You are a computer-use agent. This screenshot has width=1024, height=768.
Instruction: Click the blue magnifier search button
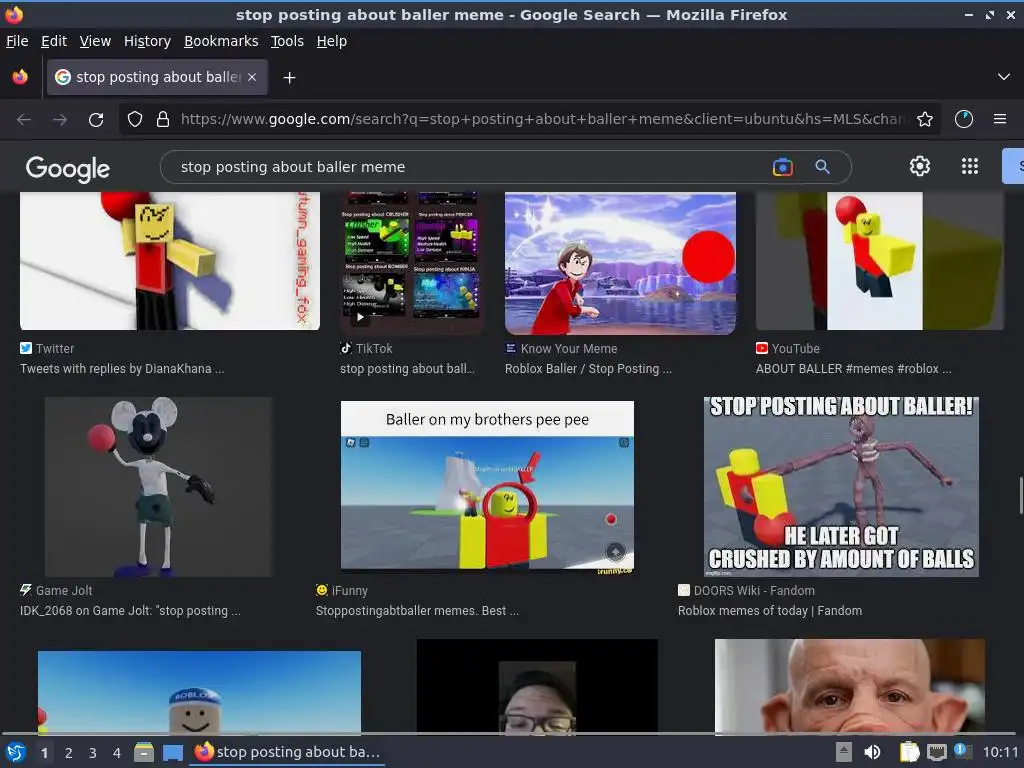coord(822,167)
